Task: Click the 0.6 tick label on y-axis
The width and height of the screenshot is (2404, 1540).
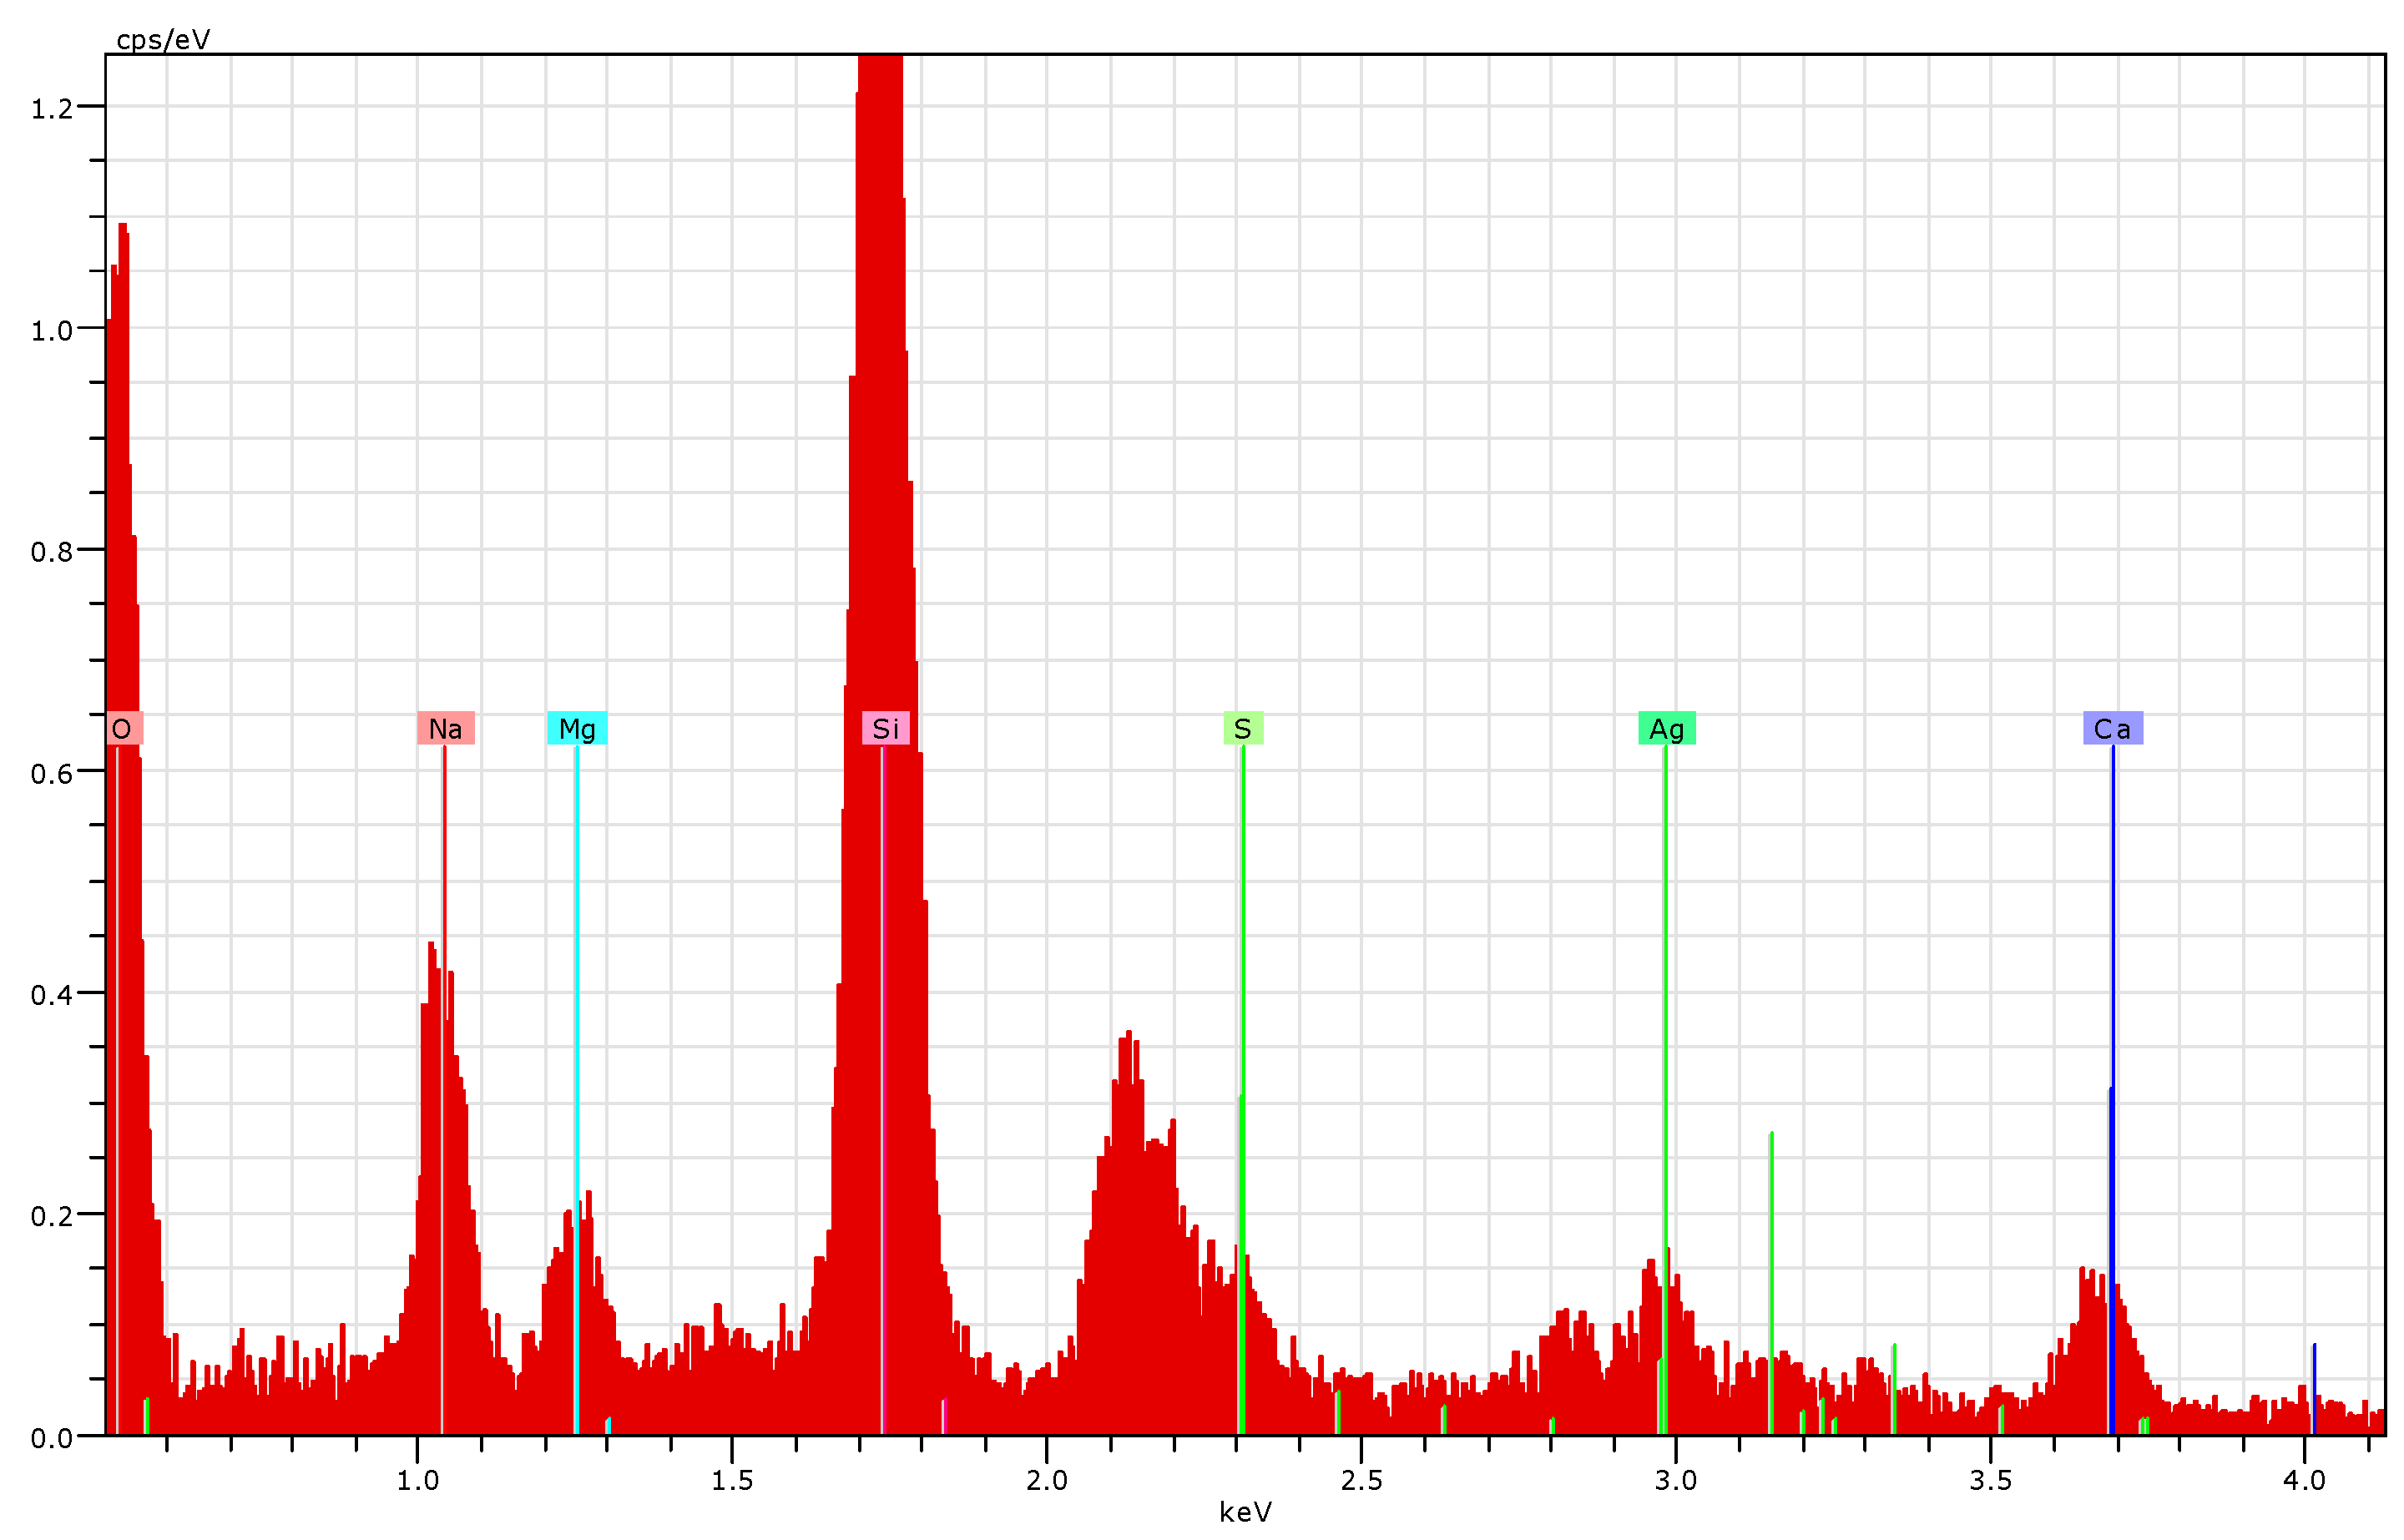Action: 52,773
